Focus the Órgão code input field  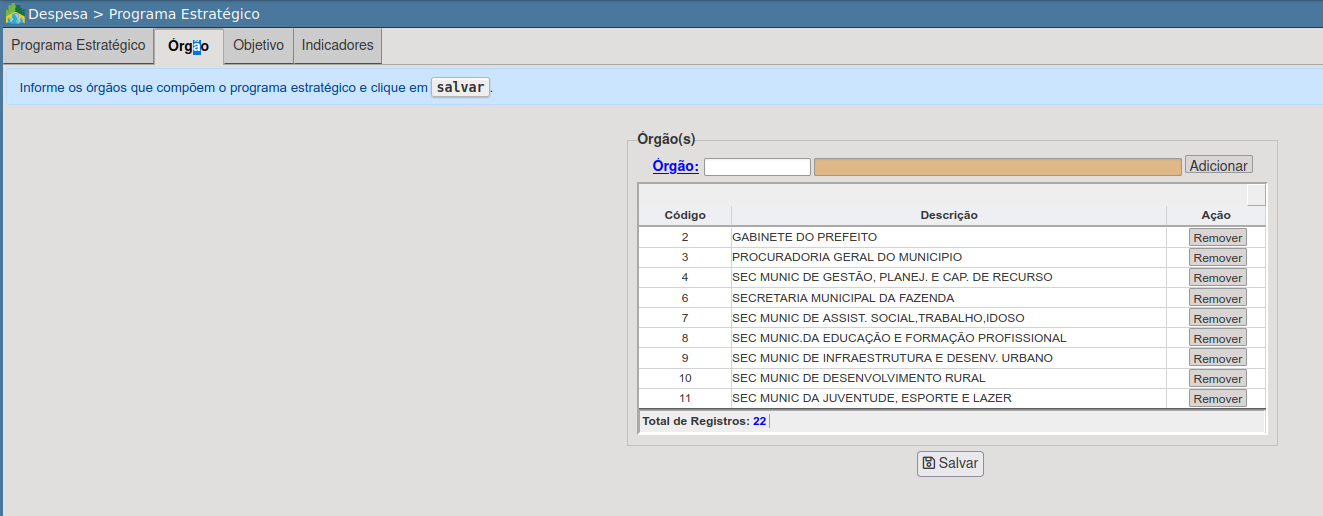click(757, 167)
